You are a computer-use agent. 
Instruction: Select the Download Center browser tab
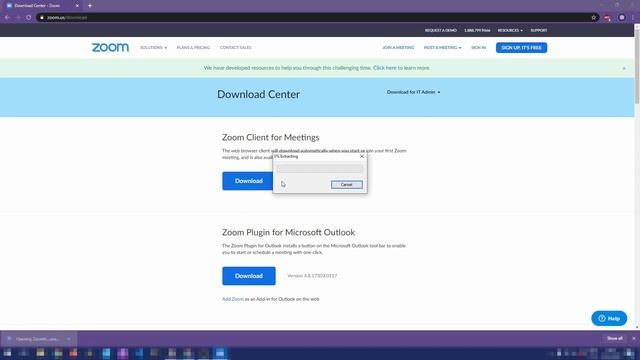coord(41,6)
